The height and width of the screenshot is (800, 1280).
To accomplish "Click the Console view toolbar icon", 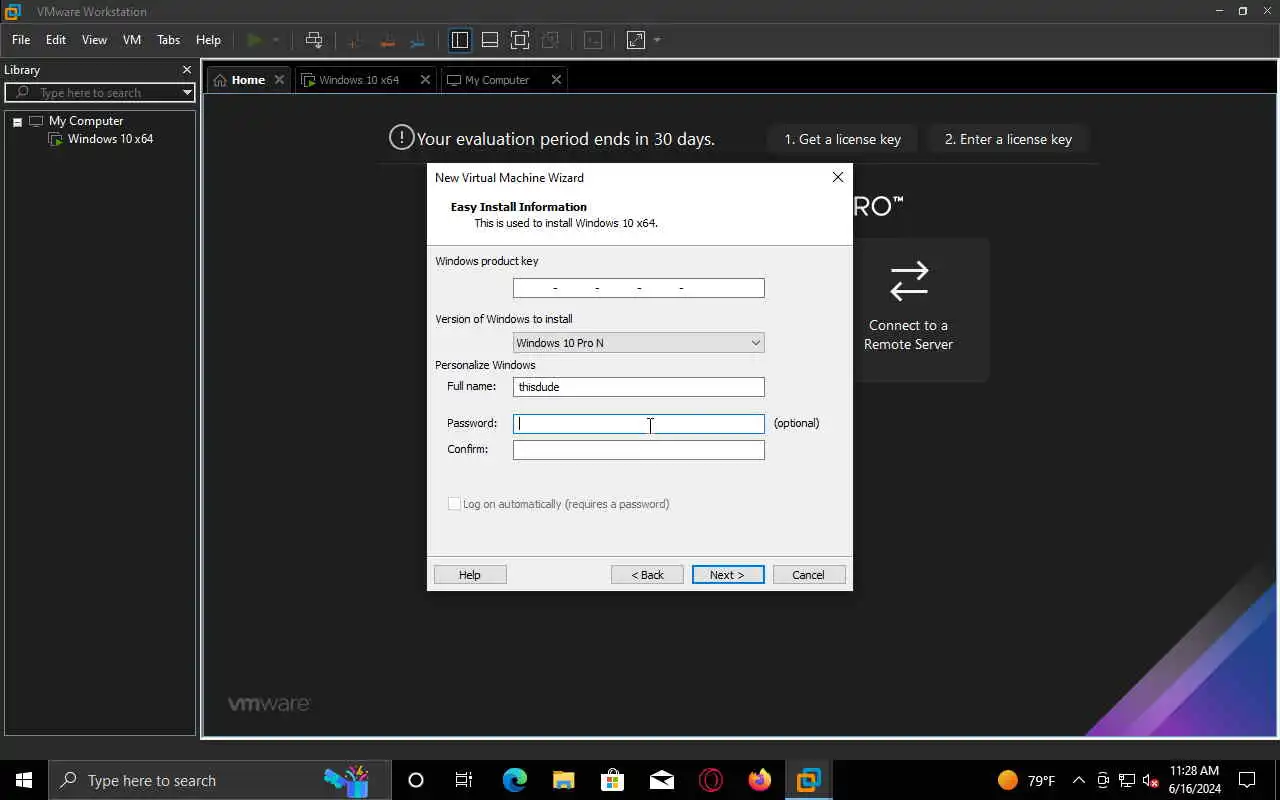I will (593, 40).
